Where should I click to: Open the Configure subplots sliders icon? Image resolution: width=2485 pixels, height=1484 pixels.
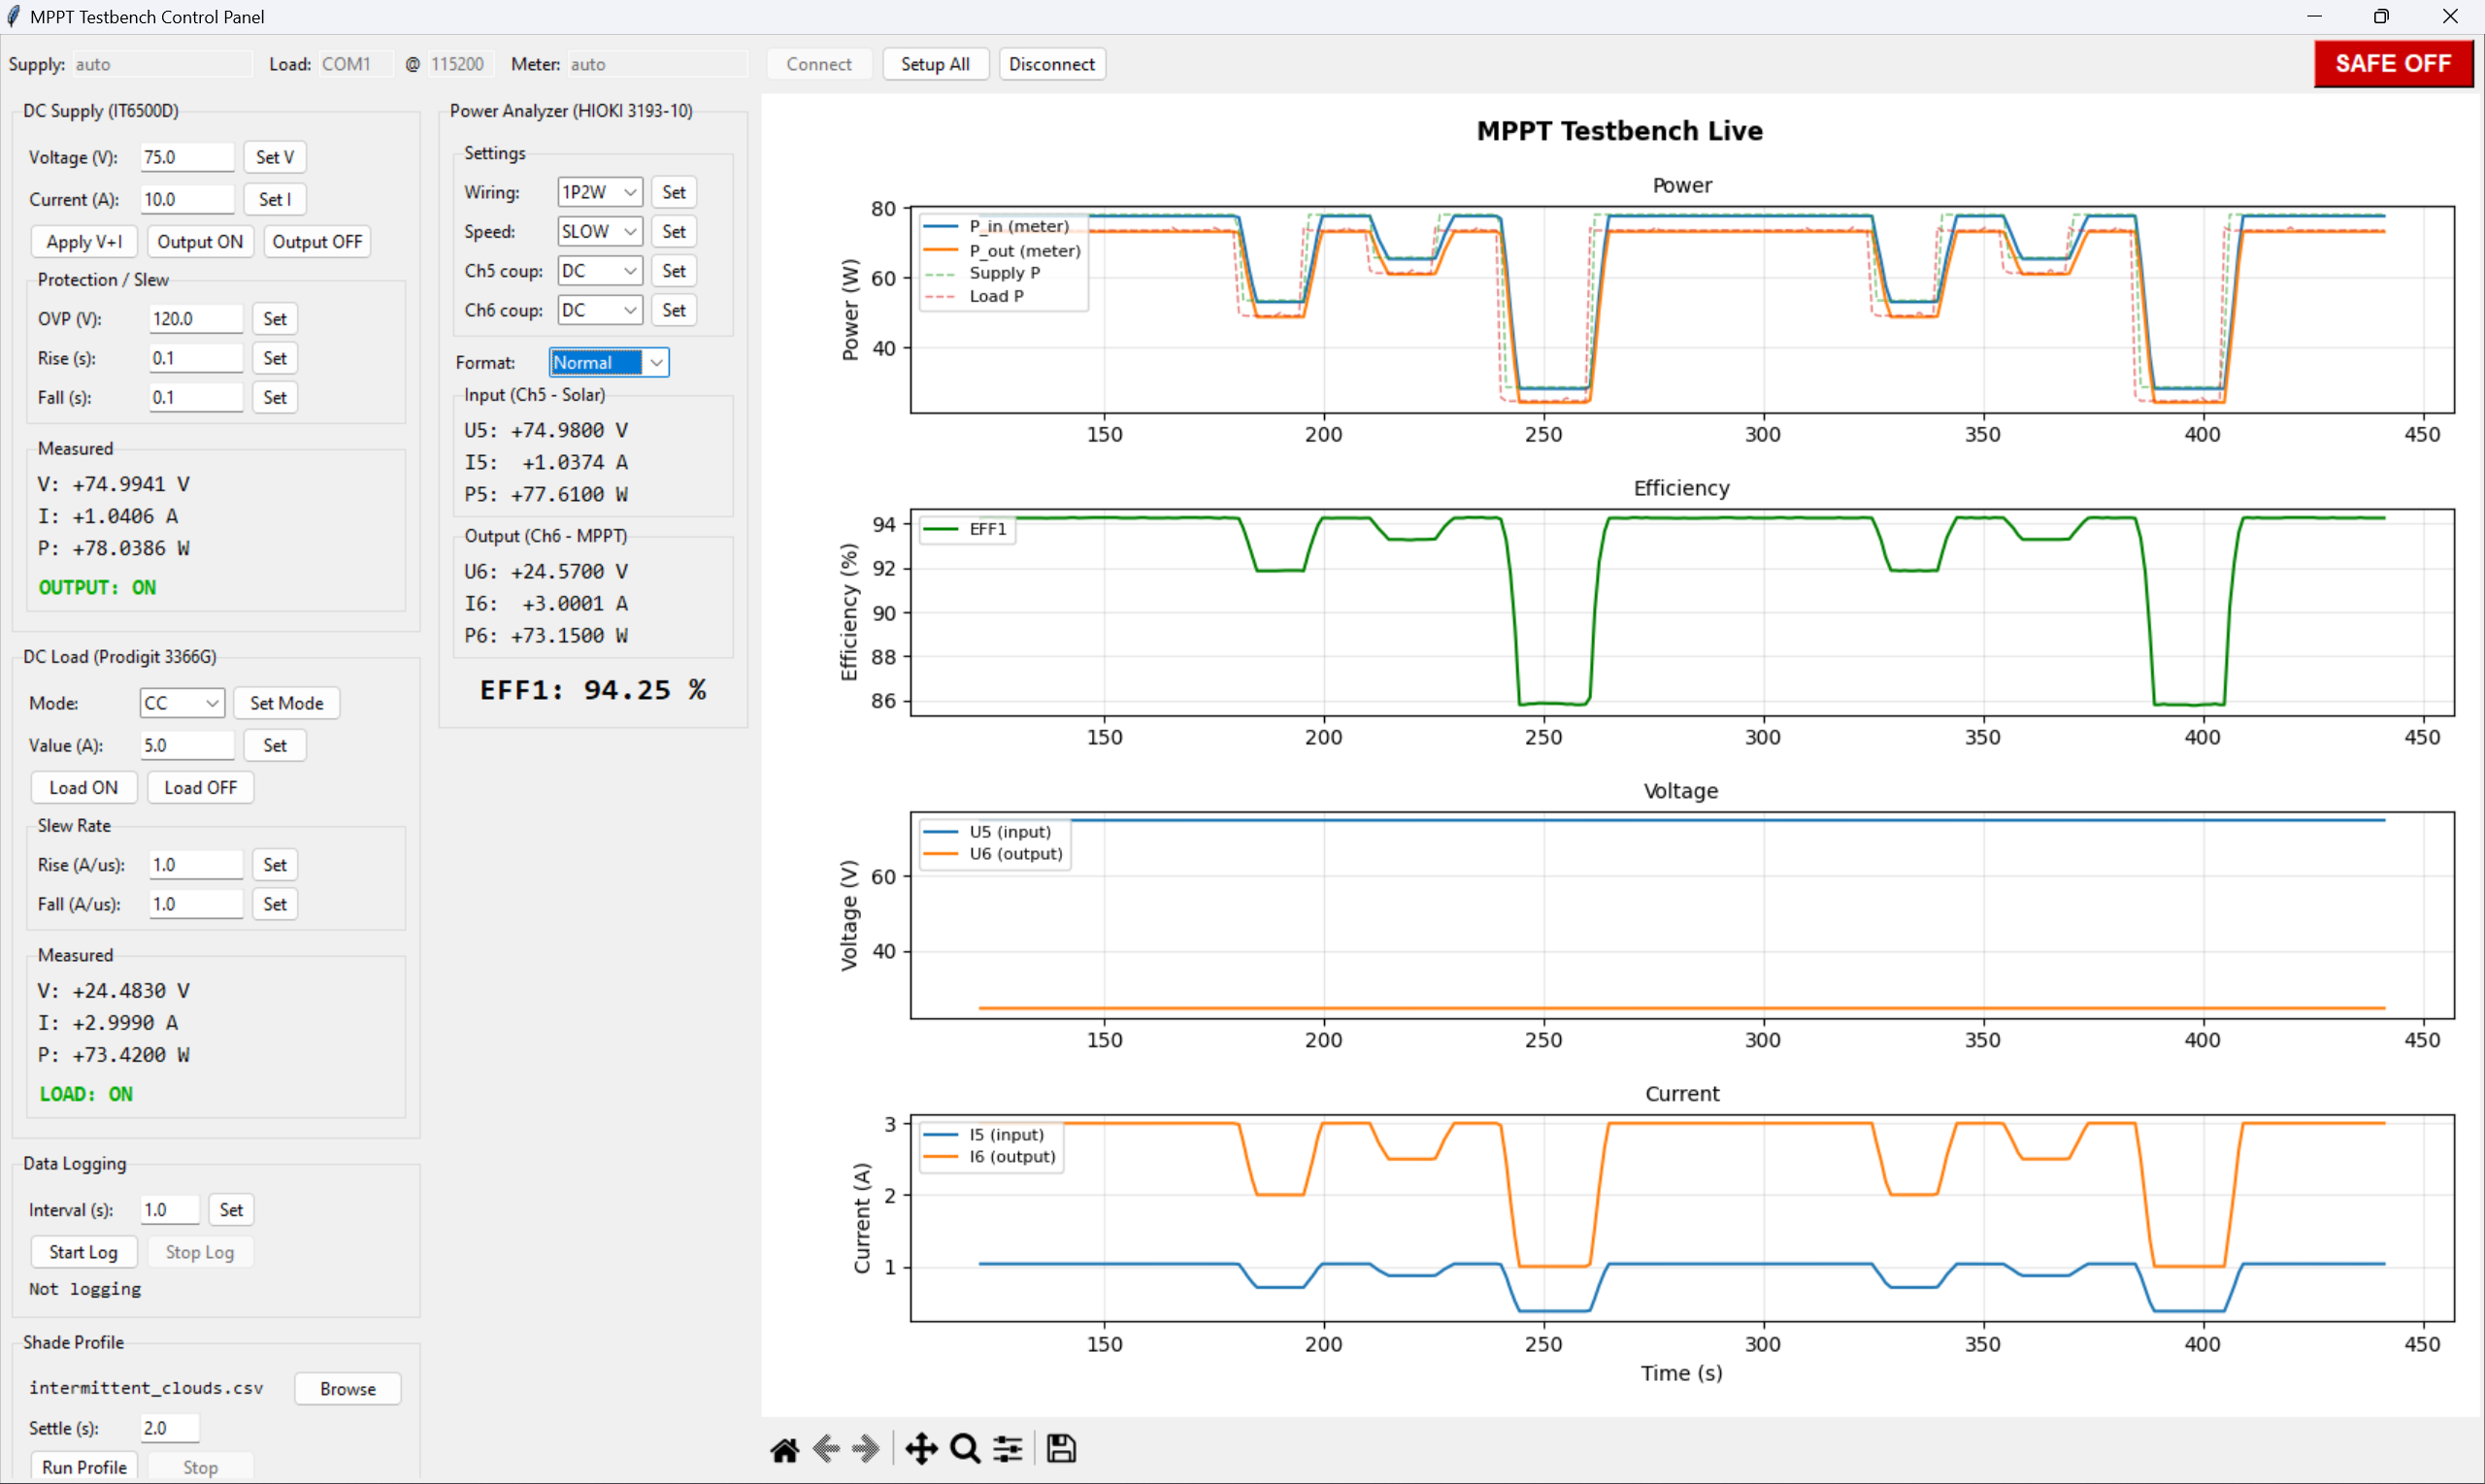[x=1007, y=1448]
